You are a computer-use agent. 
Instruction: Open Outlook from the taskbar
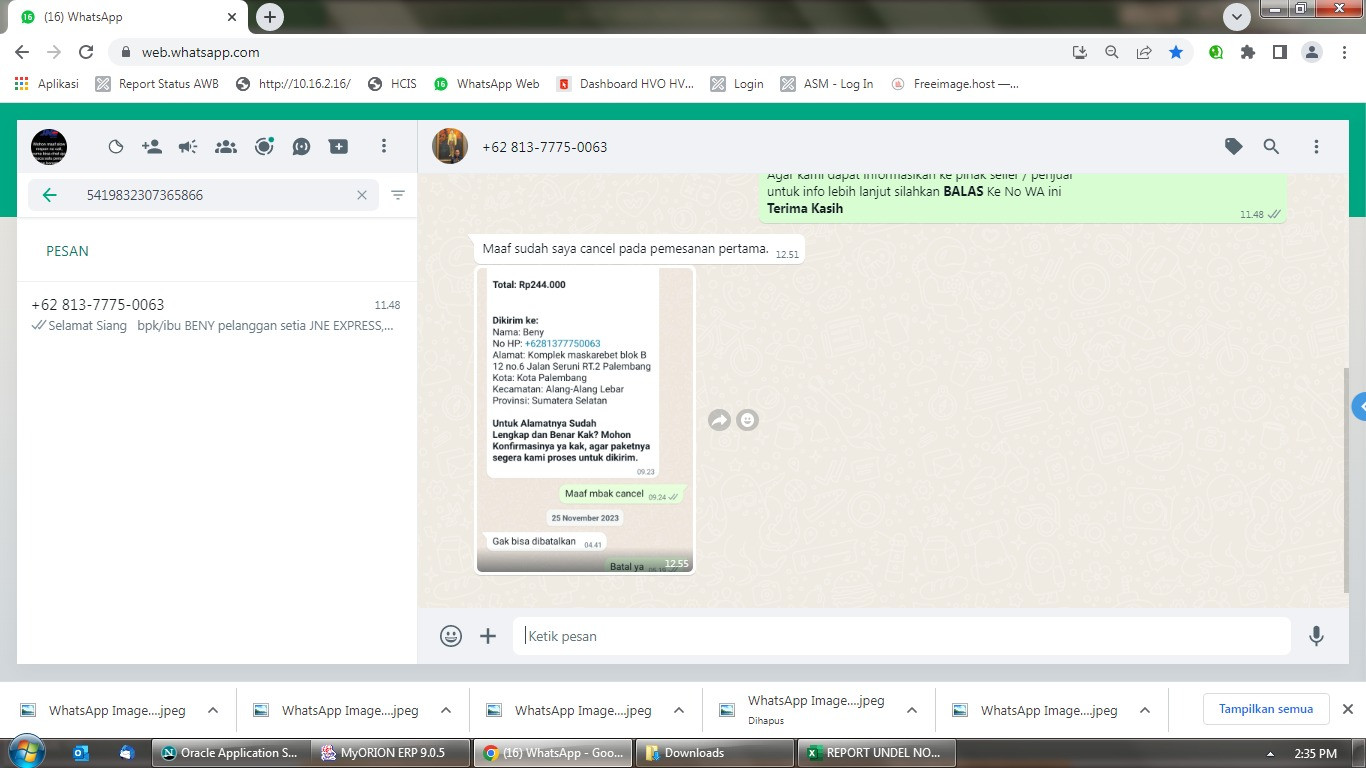[x=82, y=752]
